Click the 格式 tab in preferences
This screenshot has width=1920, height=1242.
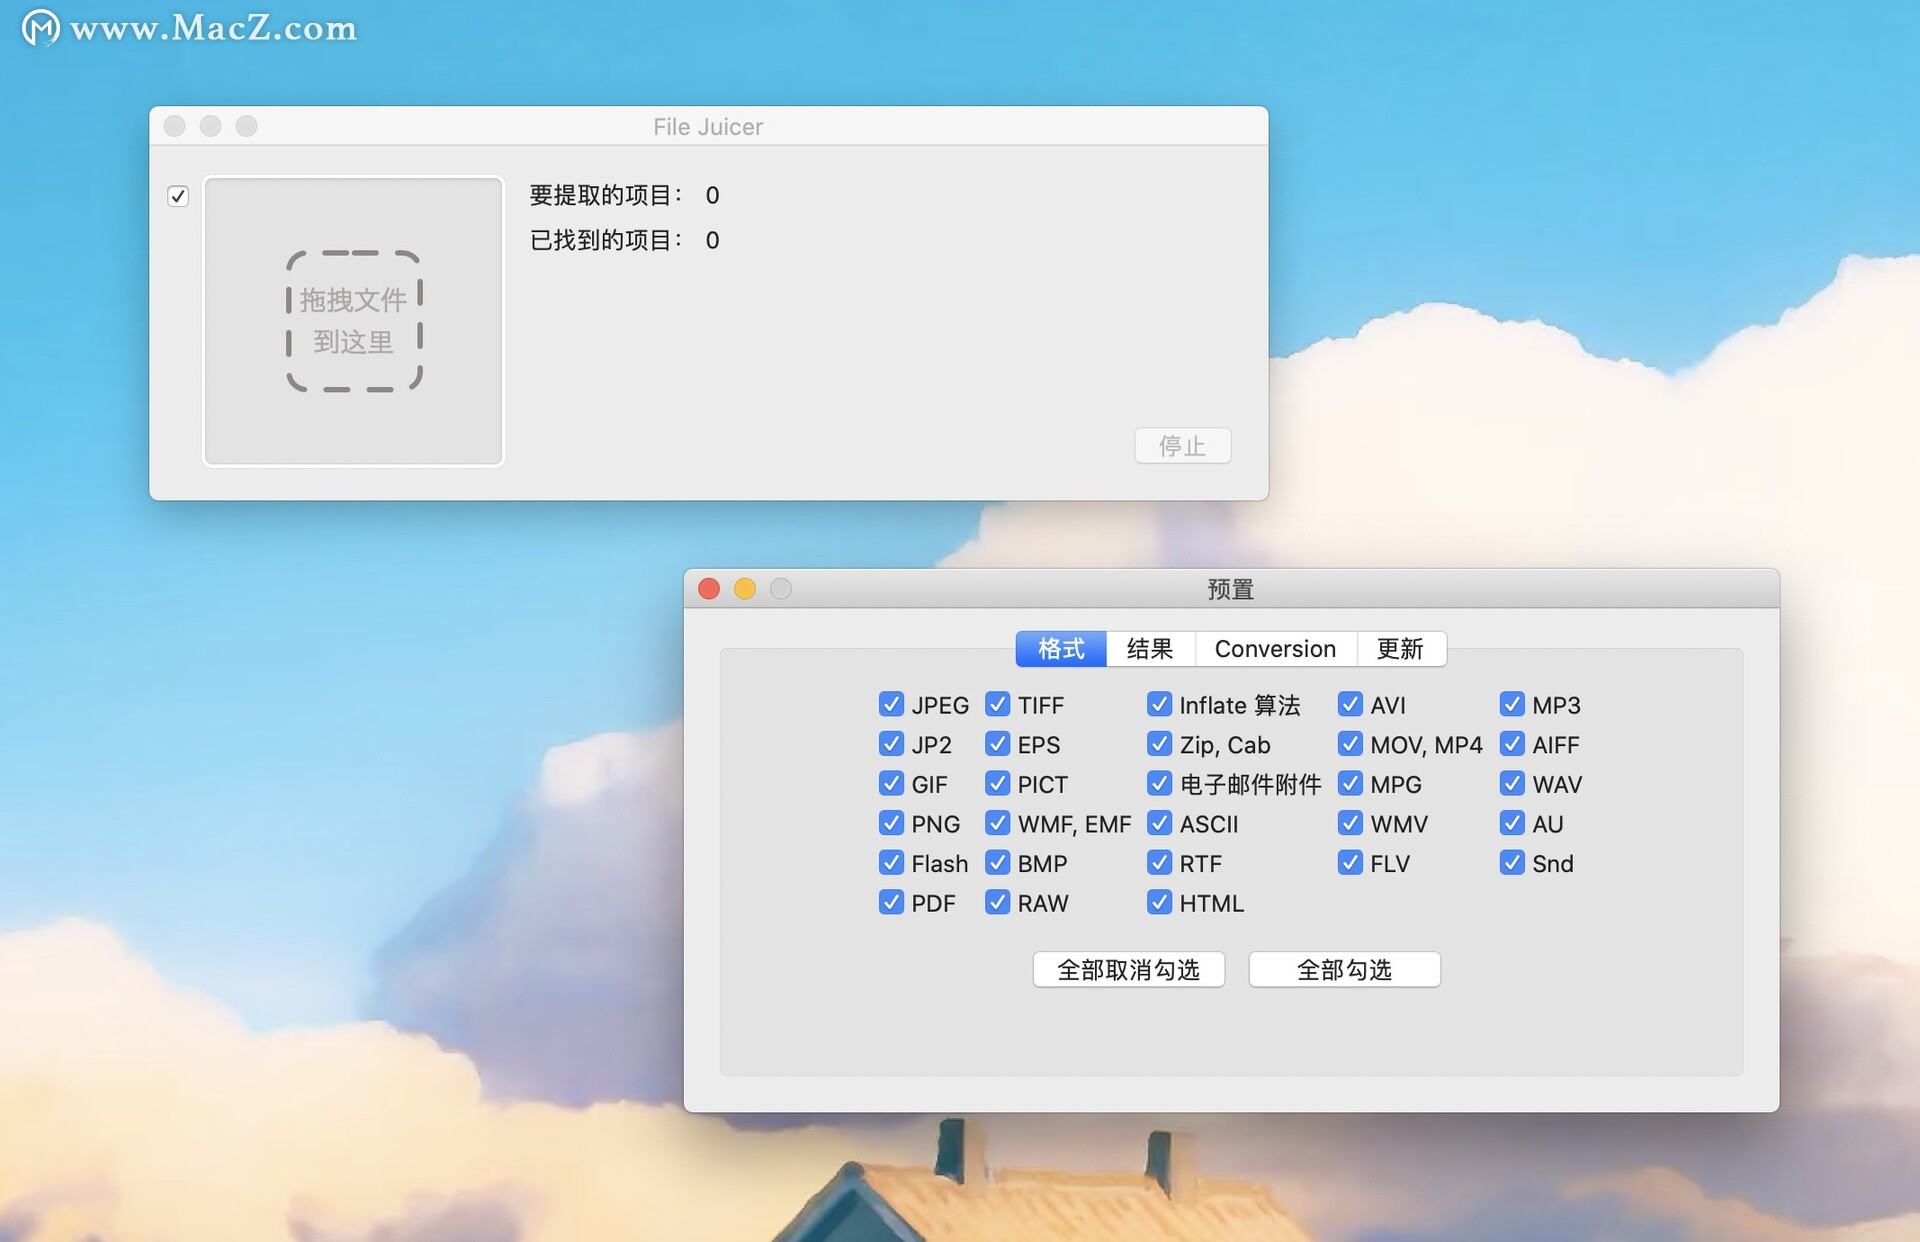point(1058,648)
